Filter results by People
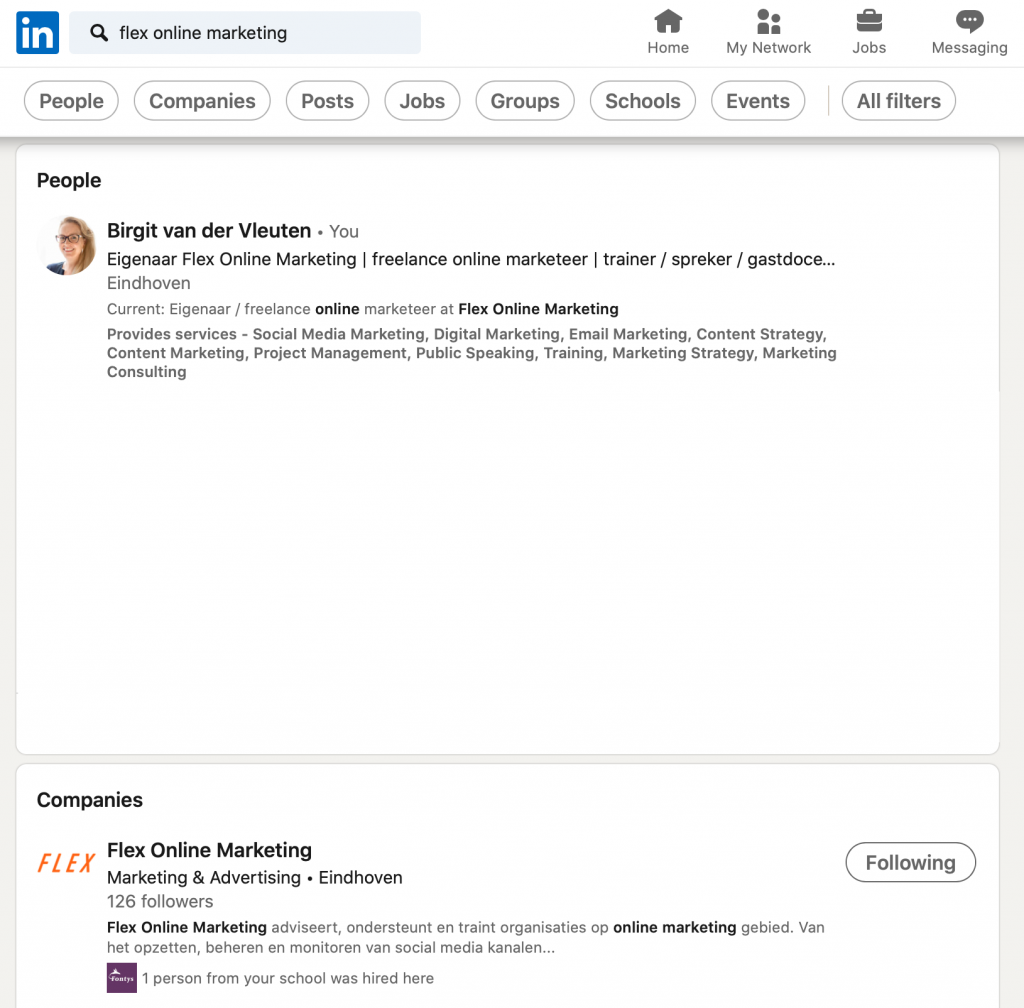This screenshot has width=1024, height=1008. [x=71, y=101]
